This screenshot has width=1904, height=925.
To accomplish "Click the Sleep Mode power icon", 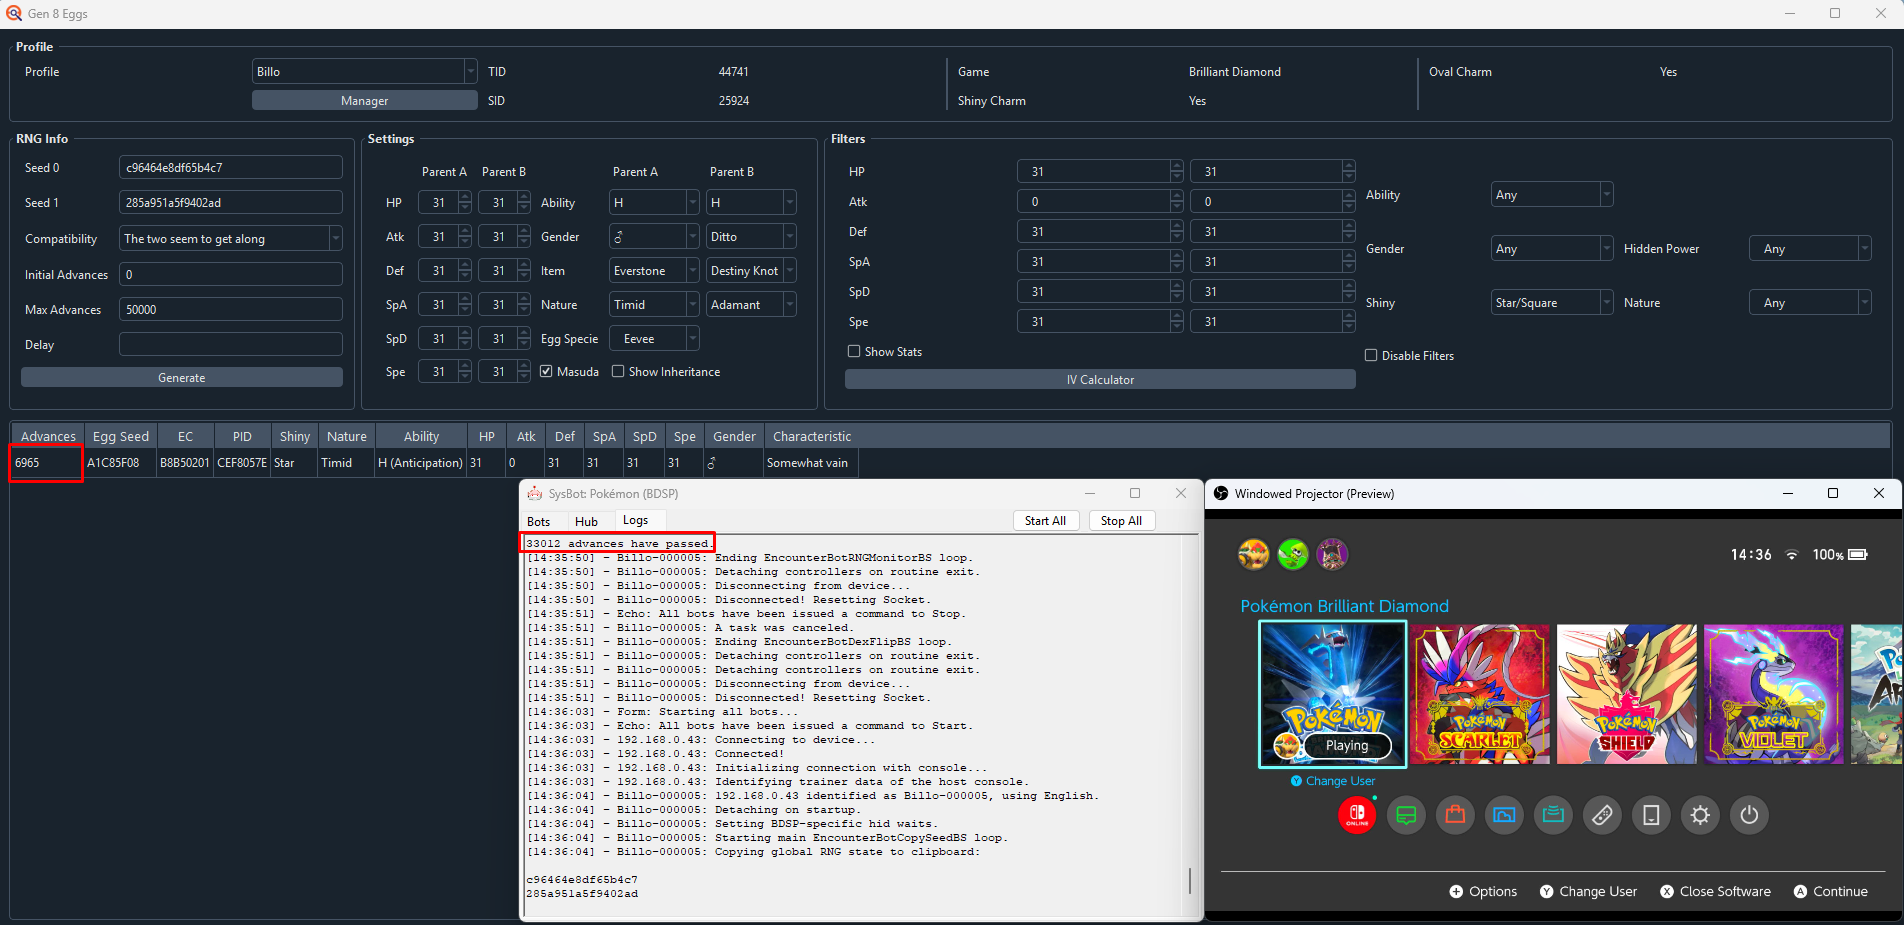I will click(x=1749, y=815).
